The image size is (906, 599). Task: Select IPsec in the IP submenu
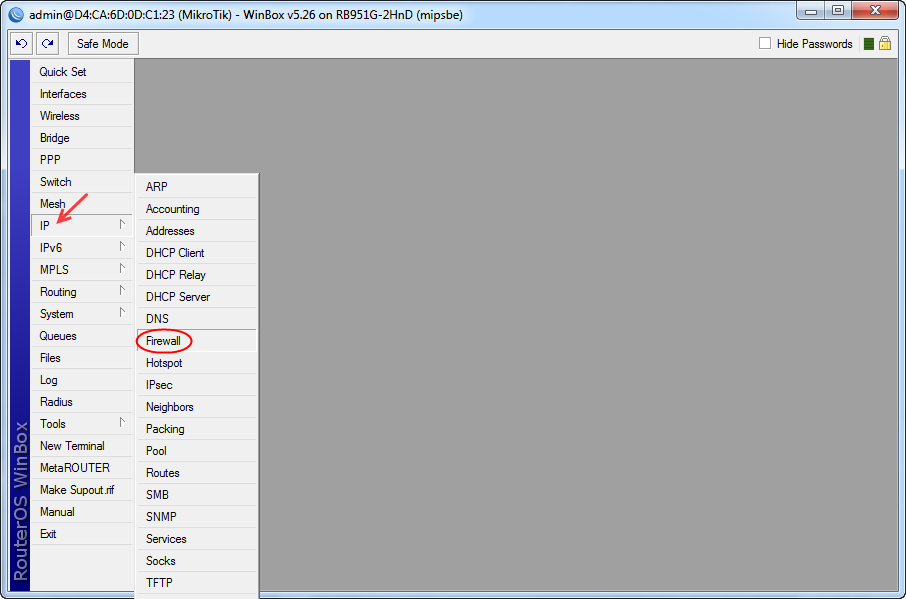coord(196,385)
